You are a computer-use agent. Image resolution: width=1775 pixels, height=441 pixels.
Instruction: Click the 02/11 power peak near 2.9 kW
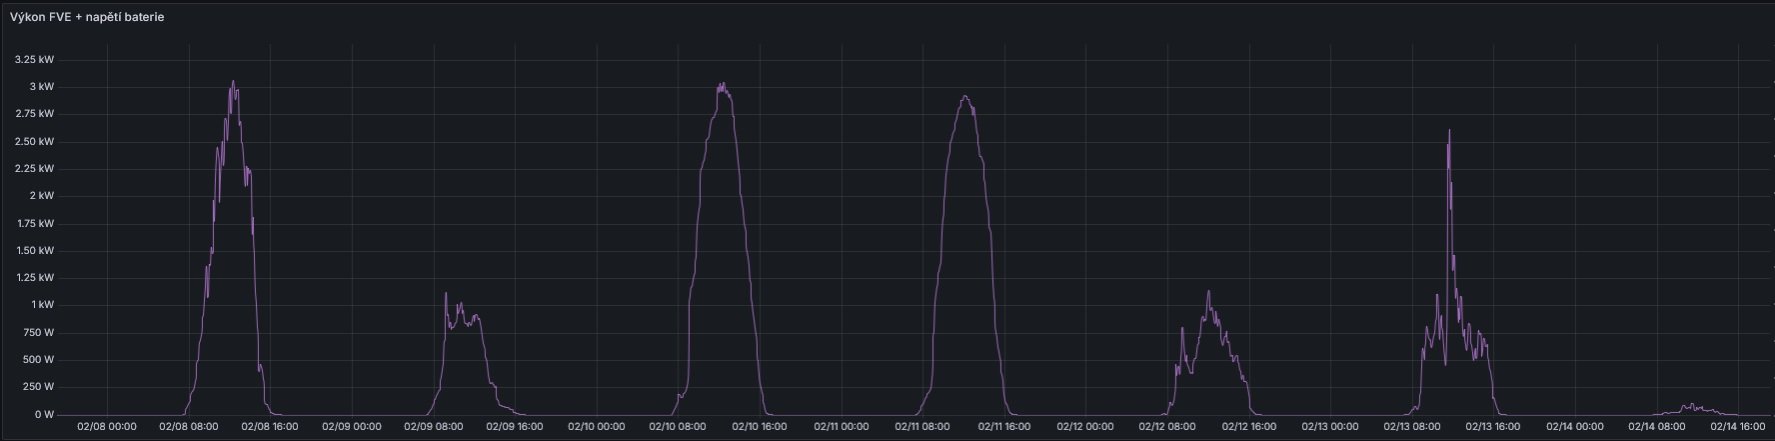point(965,96)
